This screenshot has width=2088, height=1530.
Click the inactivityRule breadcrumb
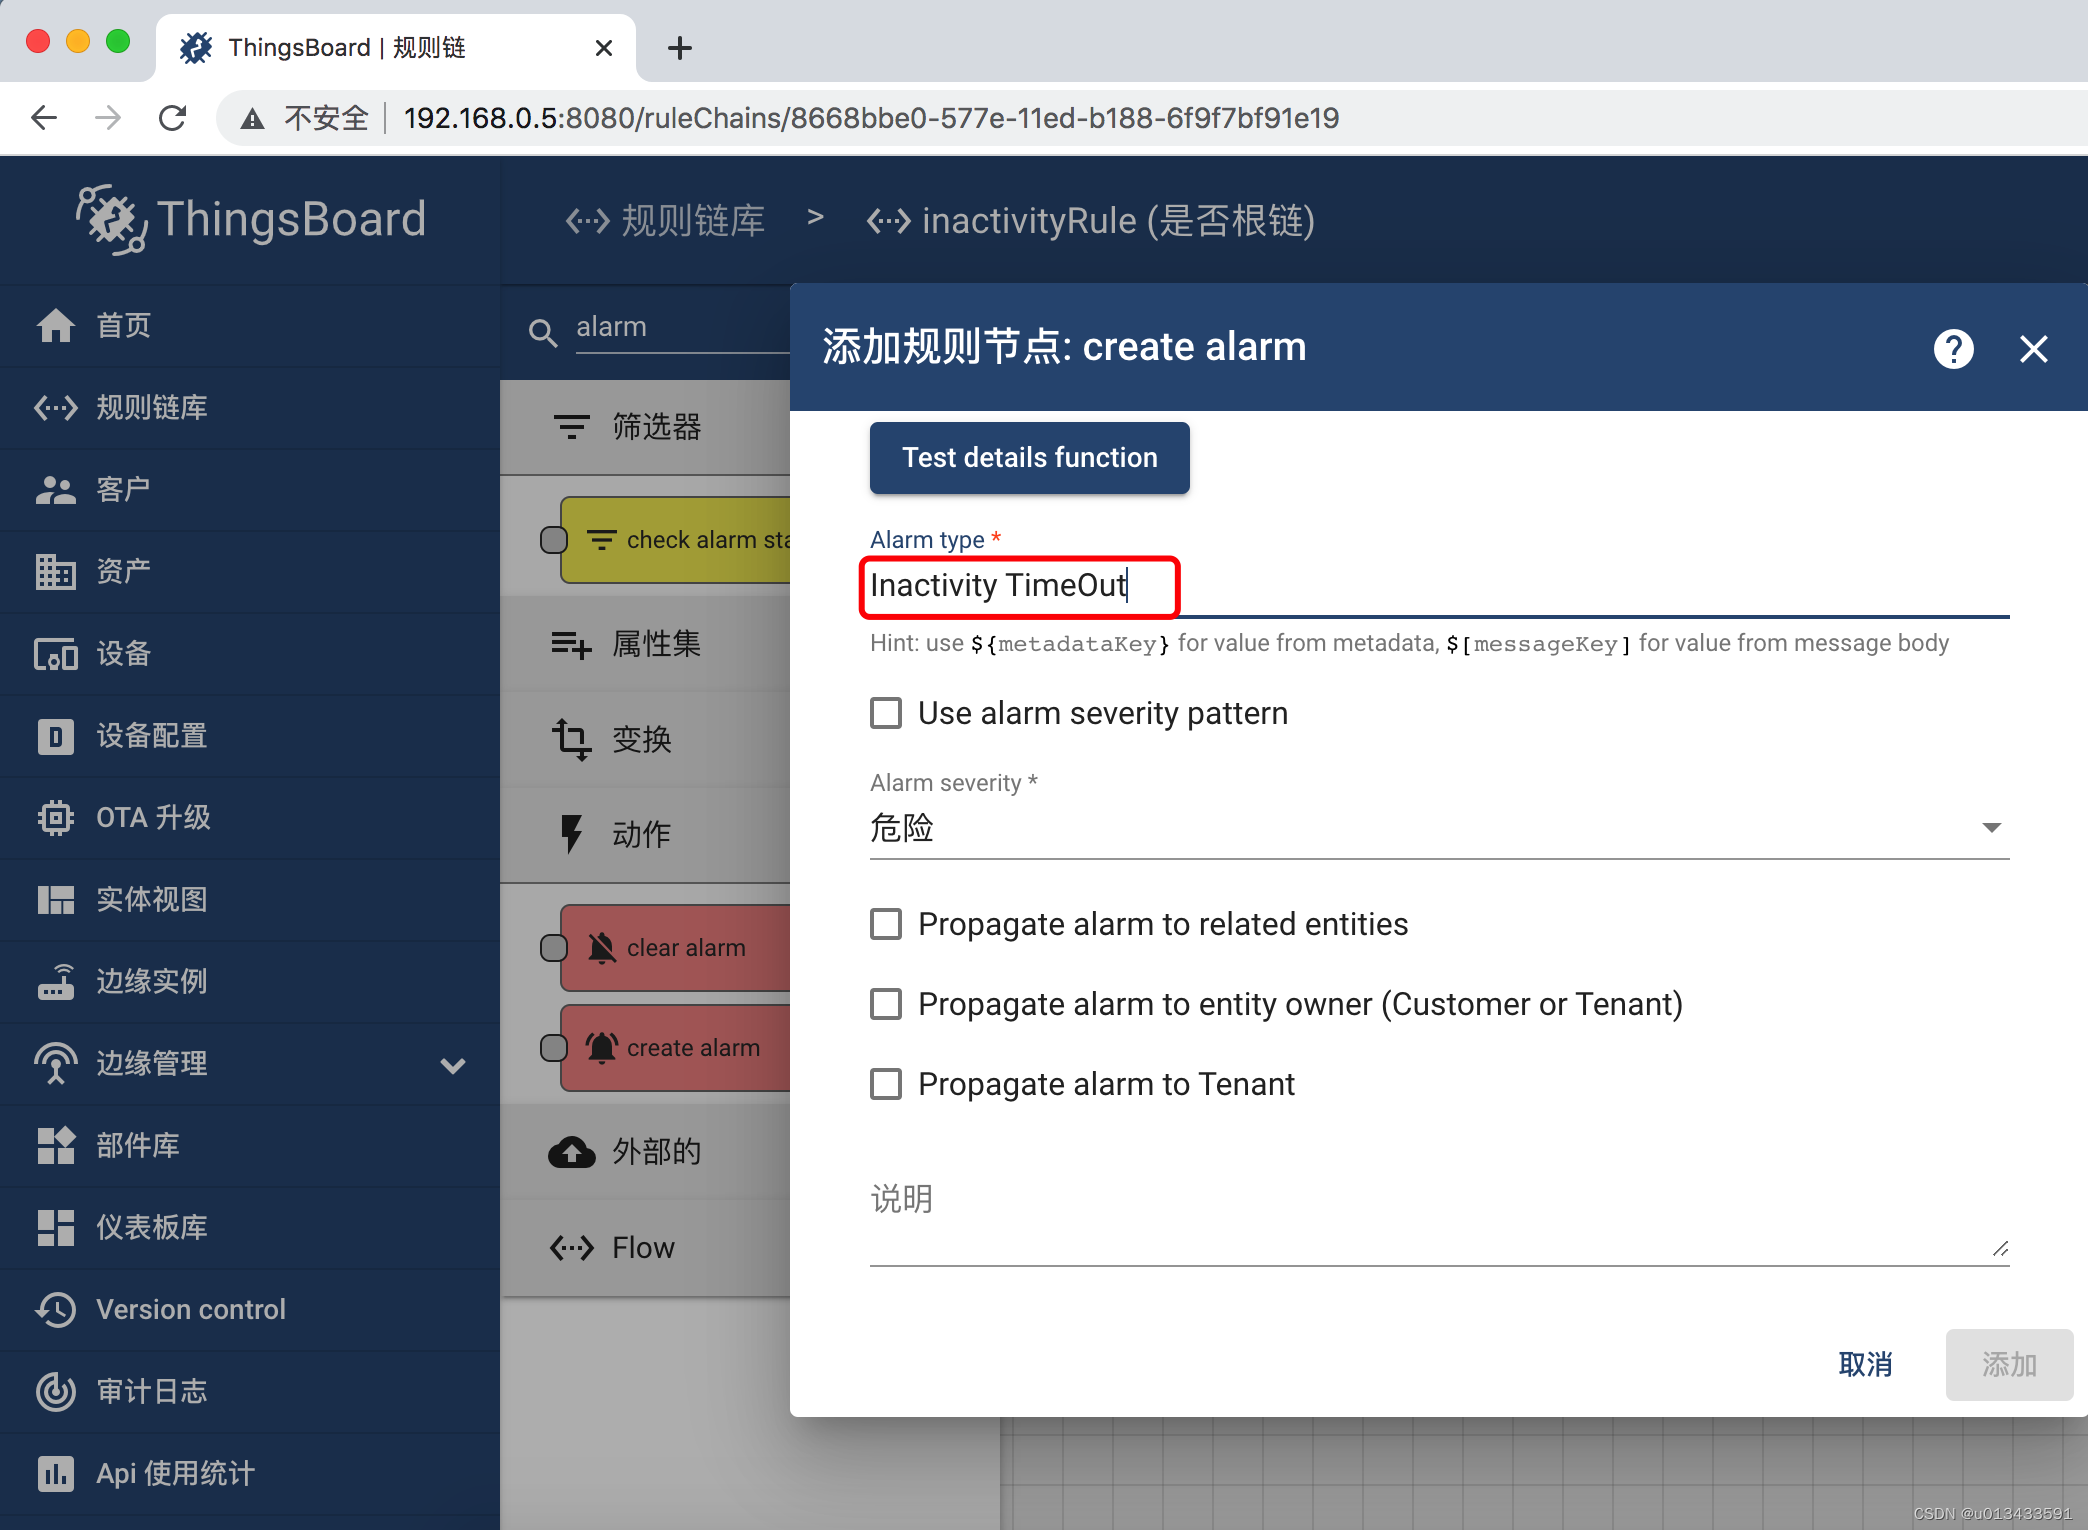1090,220
